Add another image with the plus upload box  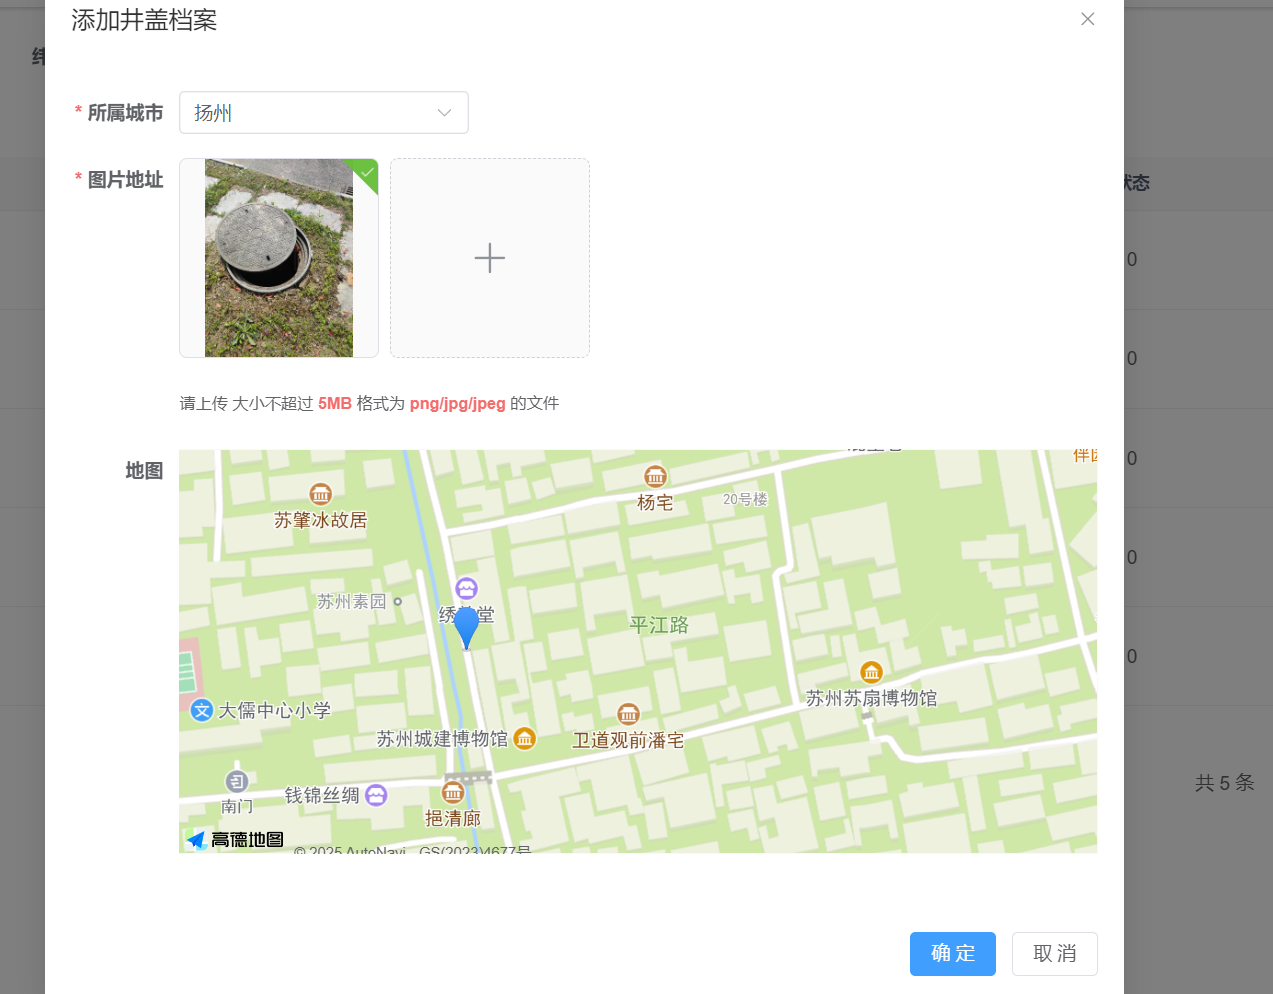(490, 258)
